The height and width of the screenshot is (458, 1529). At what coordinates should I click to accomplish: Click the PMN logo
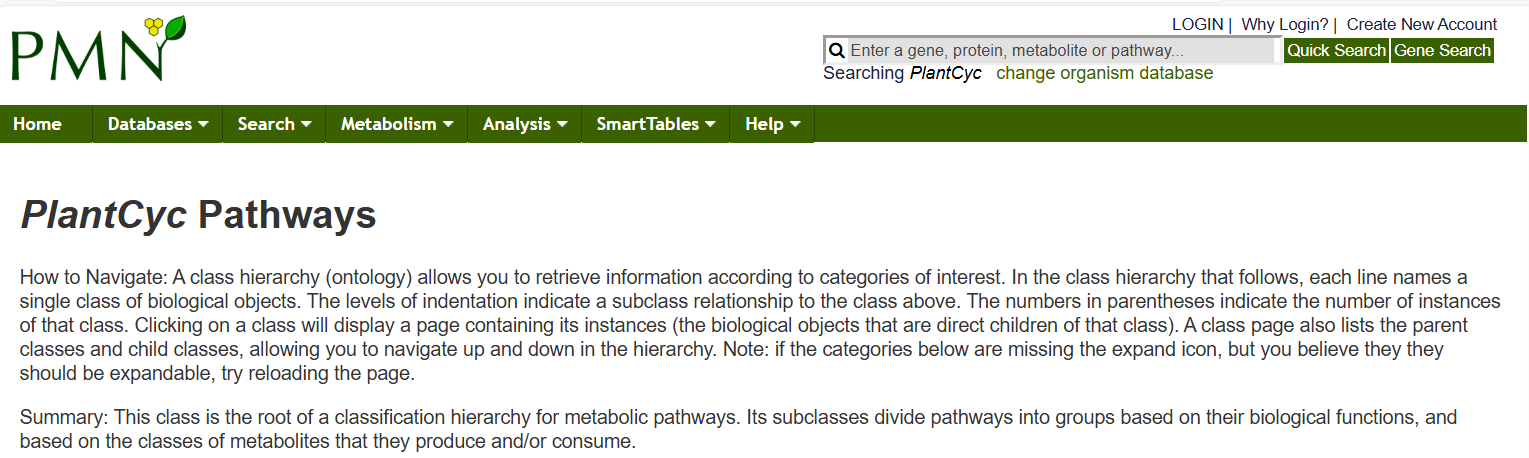(98, 49)
